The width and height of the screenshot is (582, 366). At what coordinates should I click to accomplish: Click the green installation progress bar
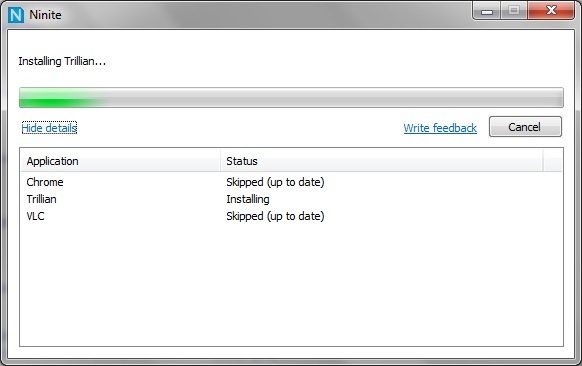(291, 98)
